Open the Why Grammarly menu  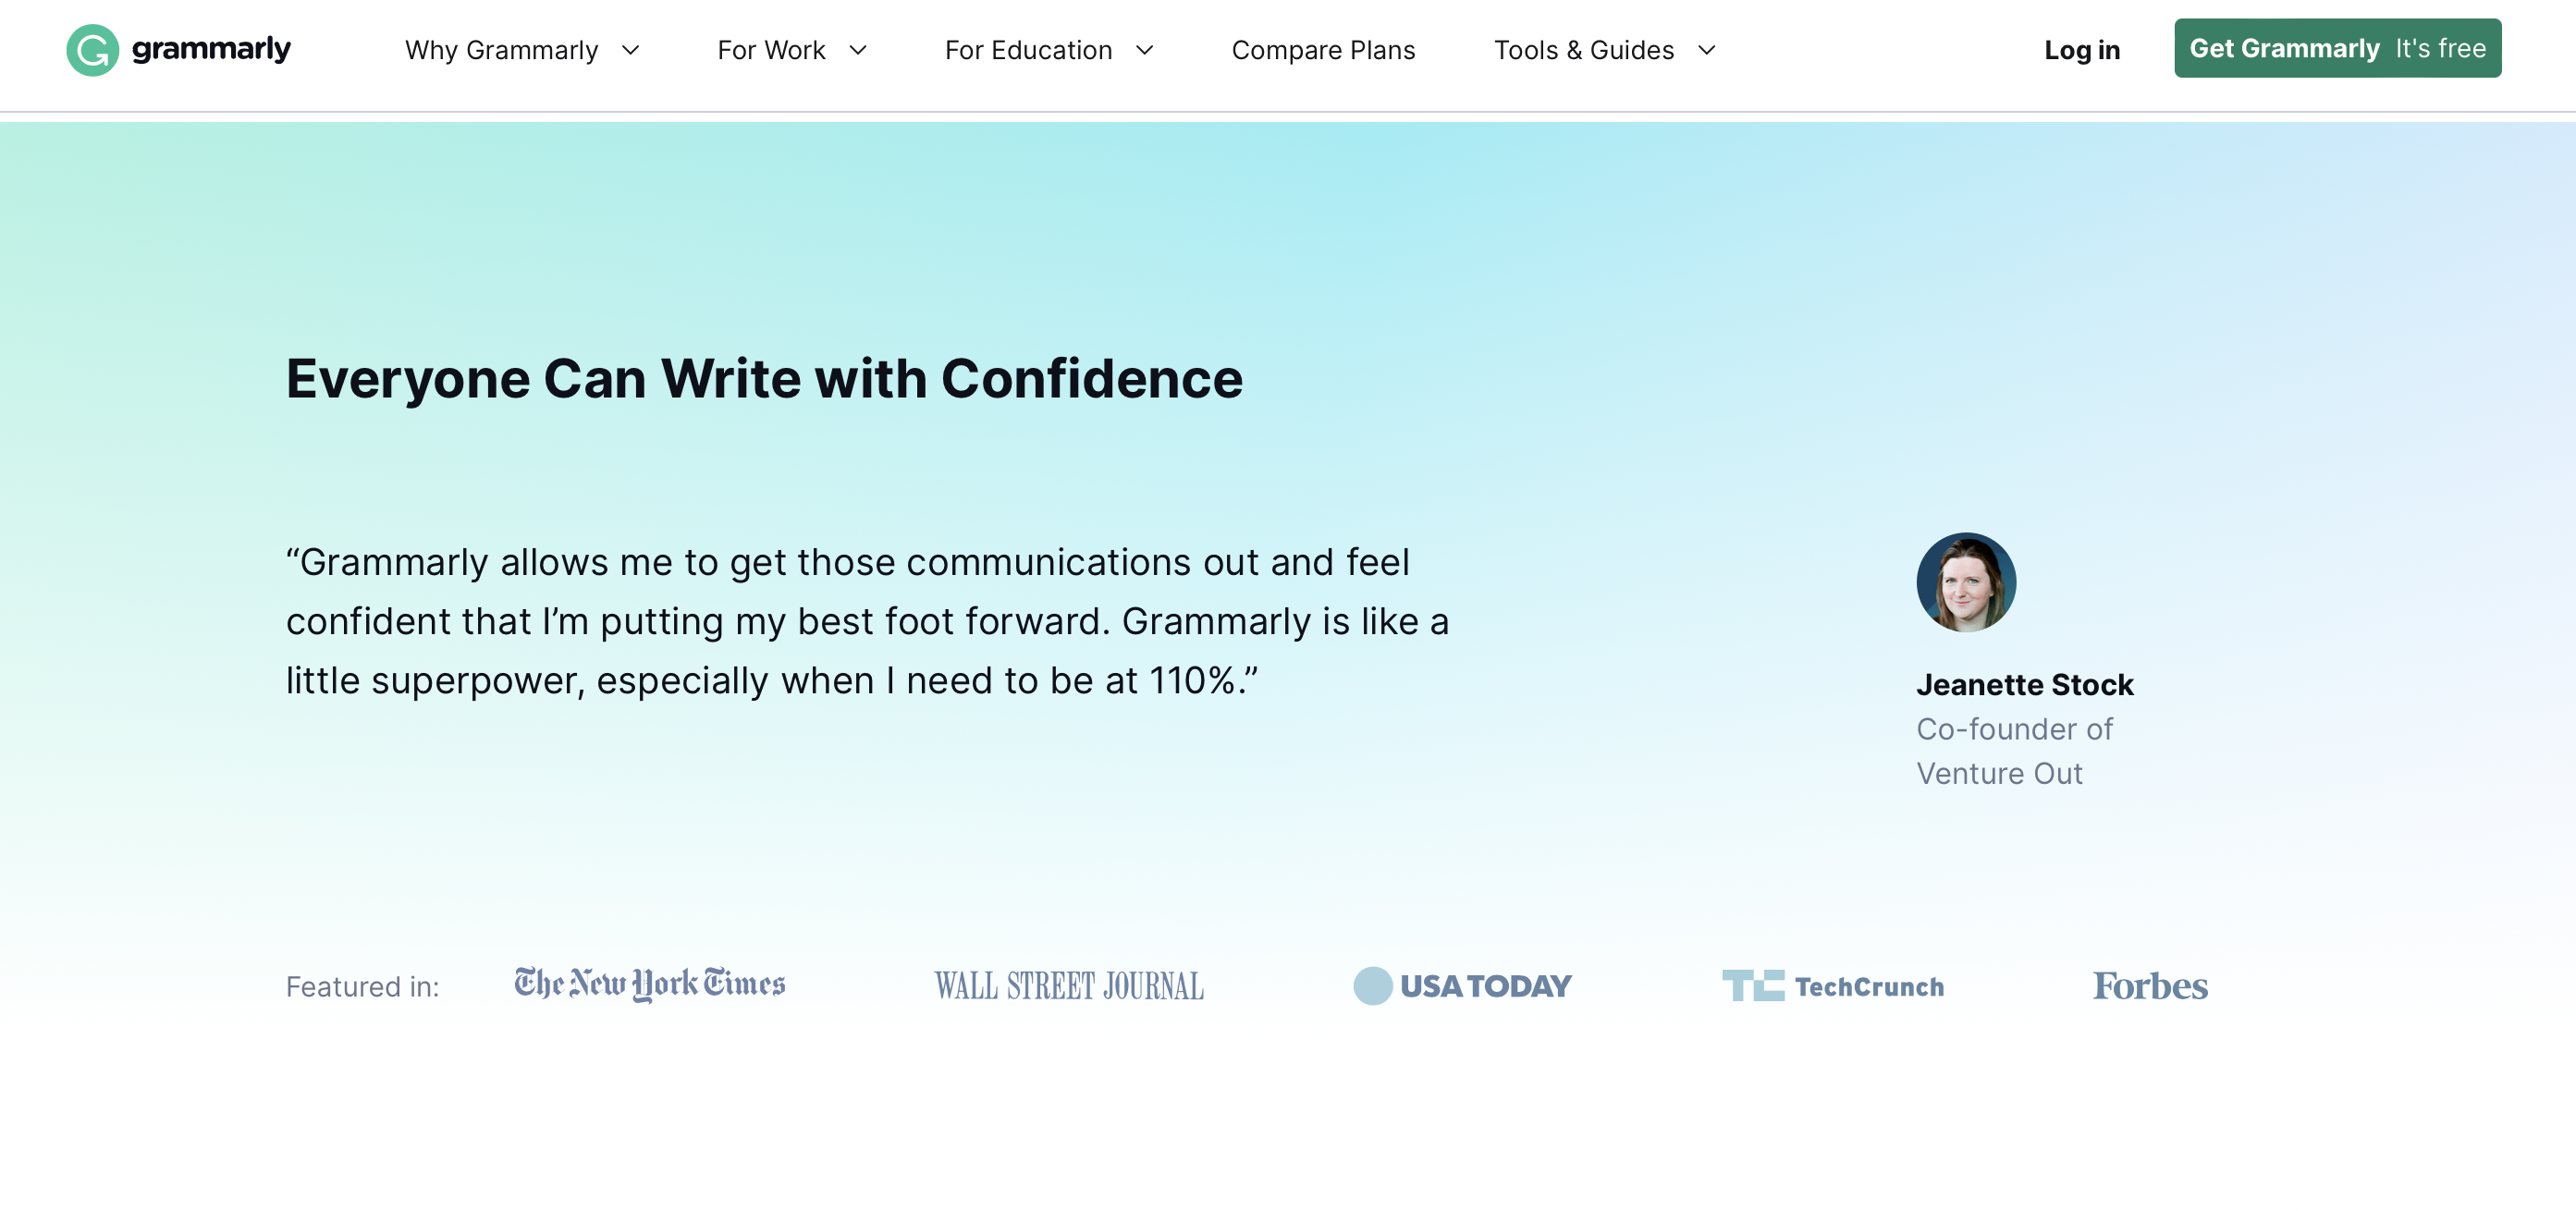coord(501,50)
